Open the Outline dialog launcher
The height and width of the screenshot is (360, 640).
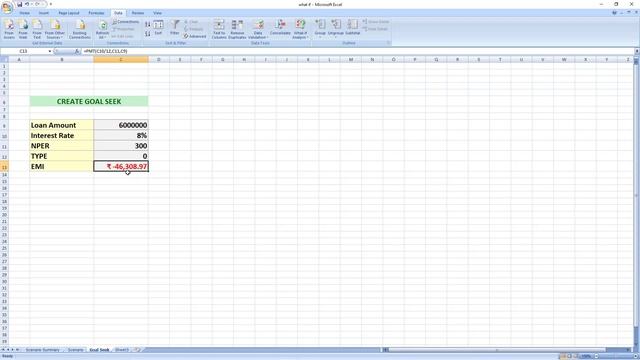[388, 43]
